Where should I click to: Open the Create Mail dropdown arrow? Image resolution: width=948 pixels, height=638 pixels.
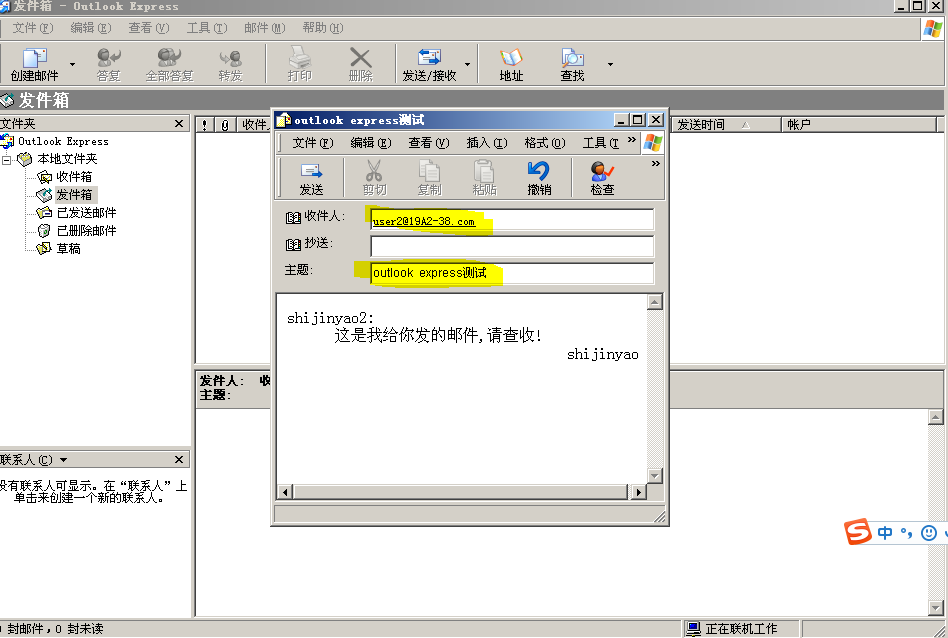73,64
